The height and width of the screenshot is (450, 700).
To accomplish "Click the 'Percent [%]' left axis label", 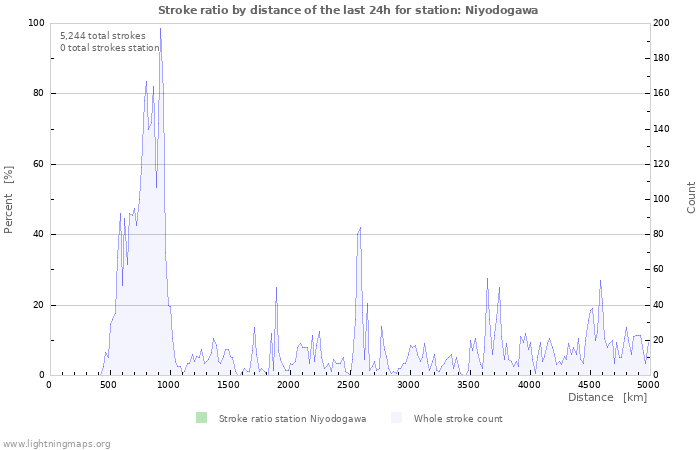I will tap(9, 199).
